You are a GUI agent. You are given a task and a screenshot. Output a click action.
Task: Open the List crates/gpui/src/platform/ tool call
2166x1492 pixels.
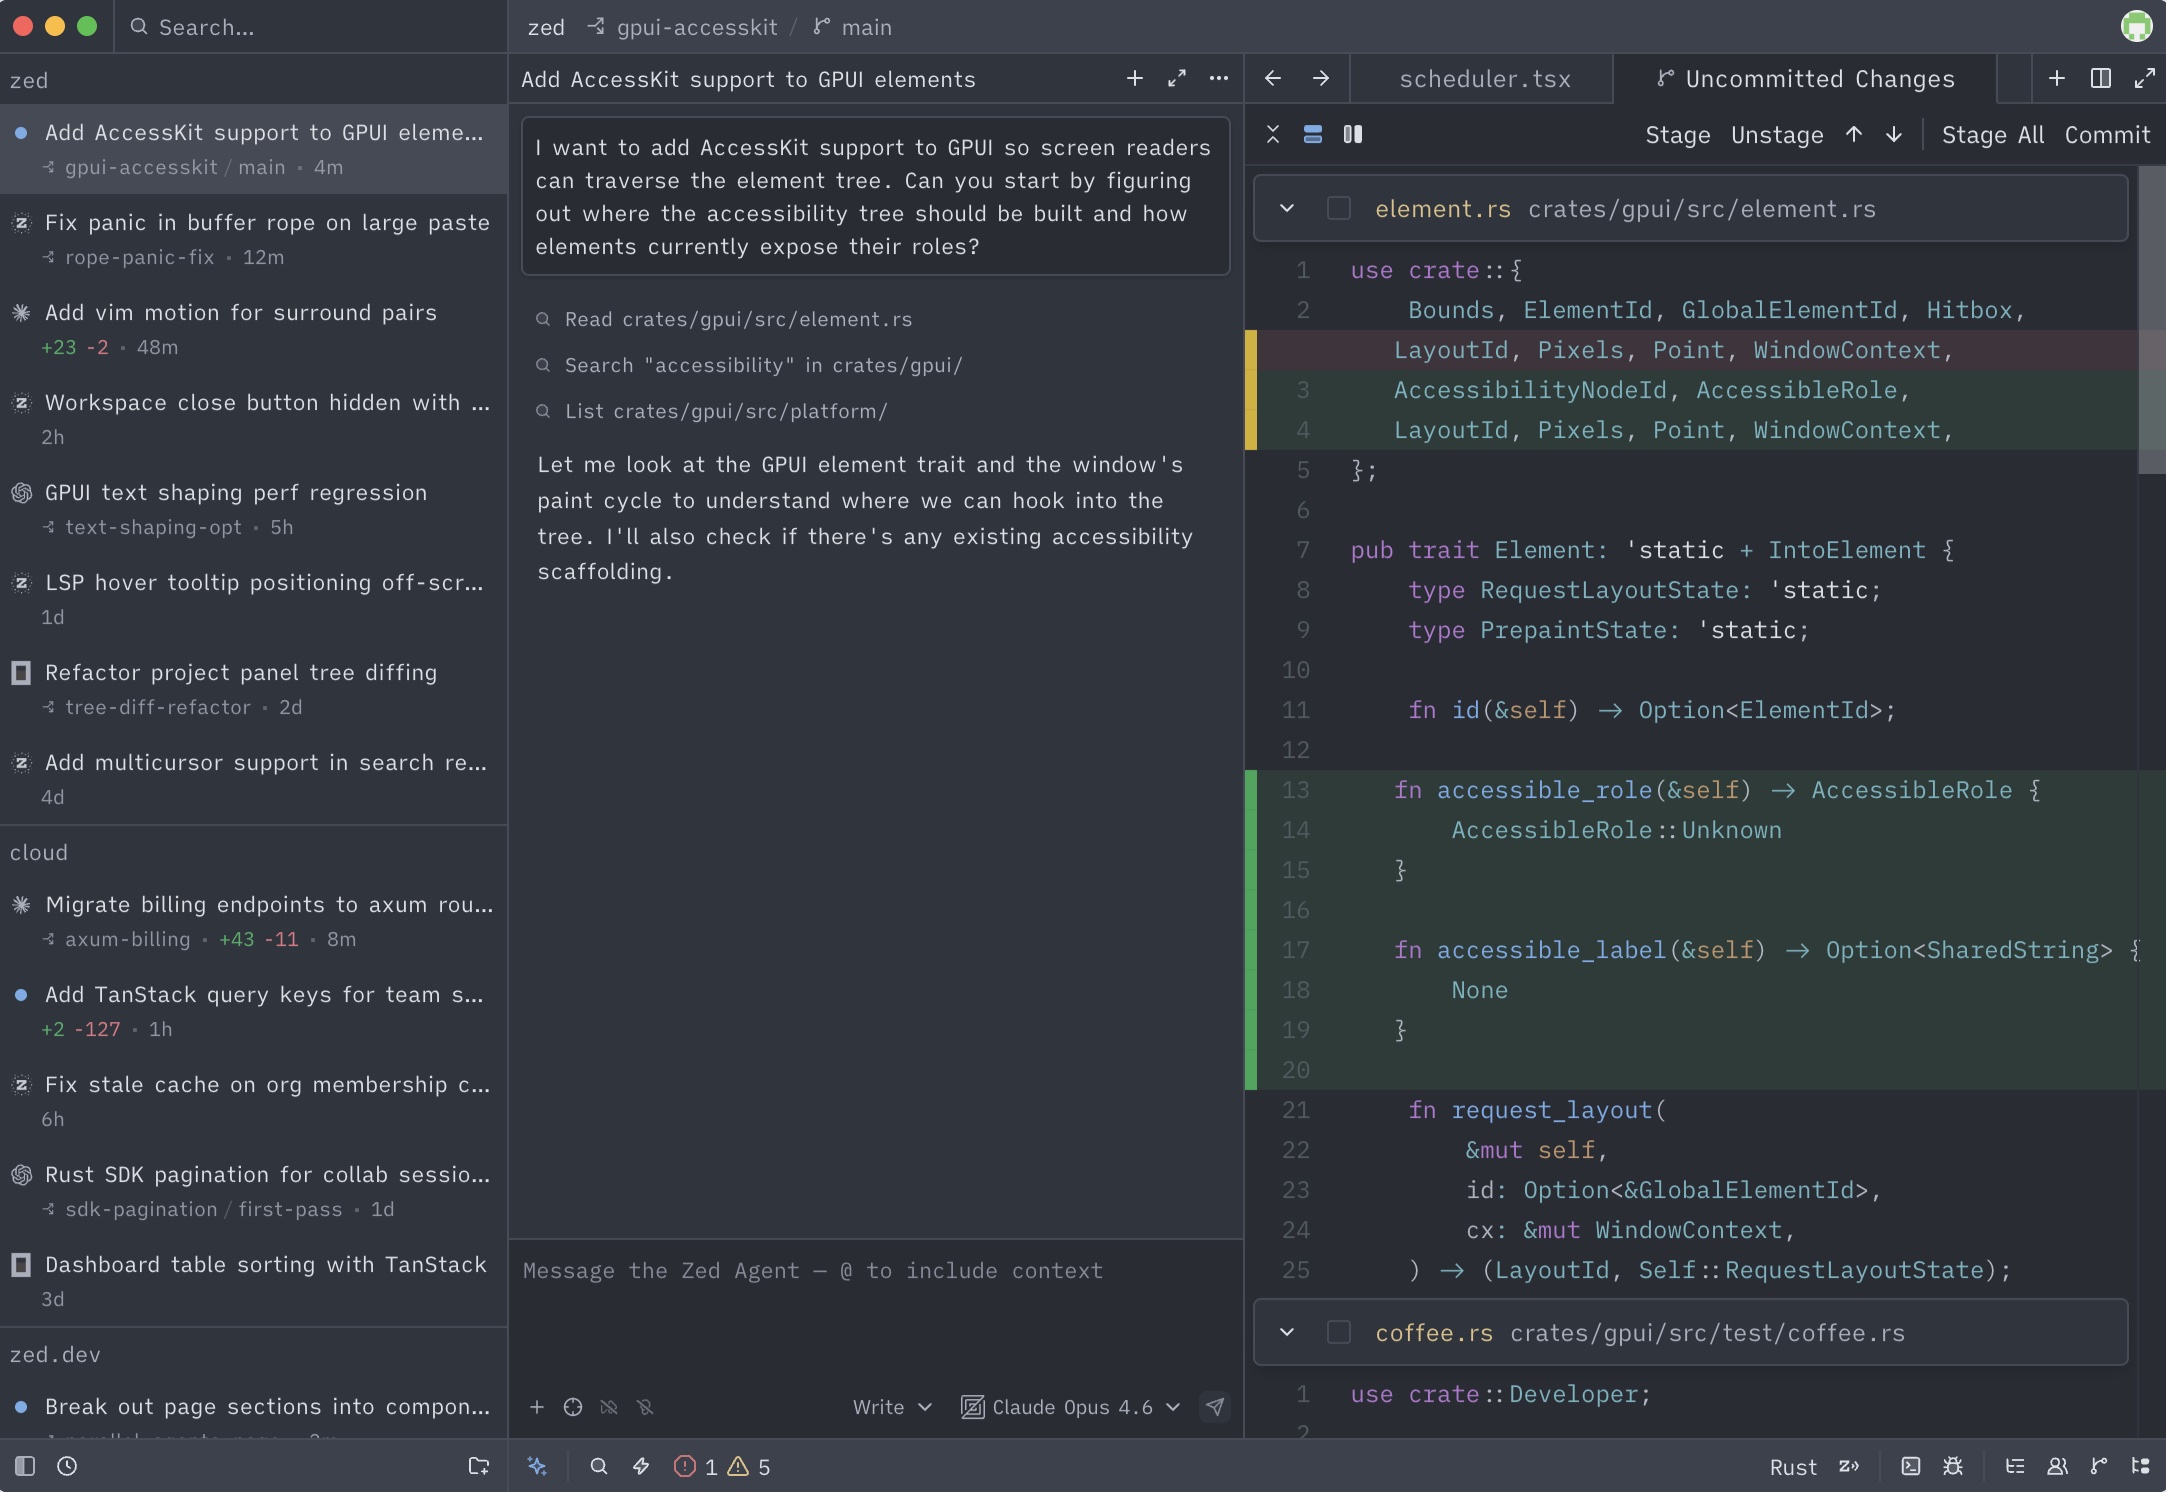click(x=711, y=411)
